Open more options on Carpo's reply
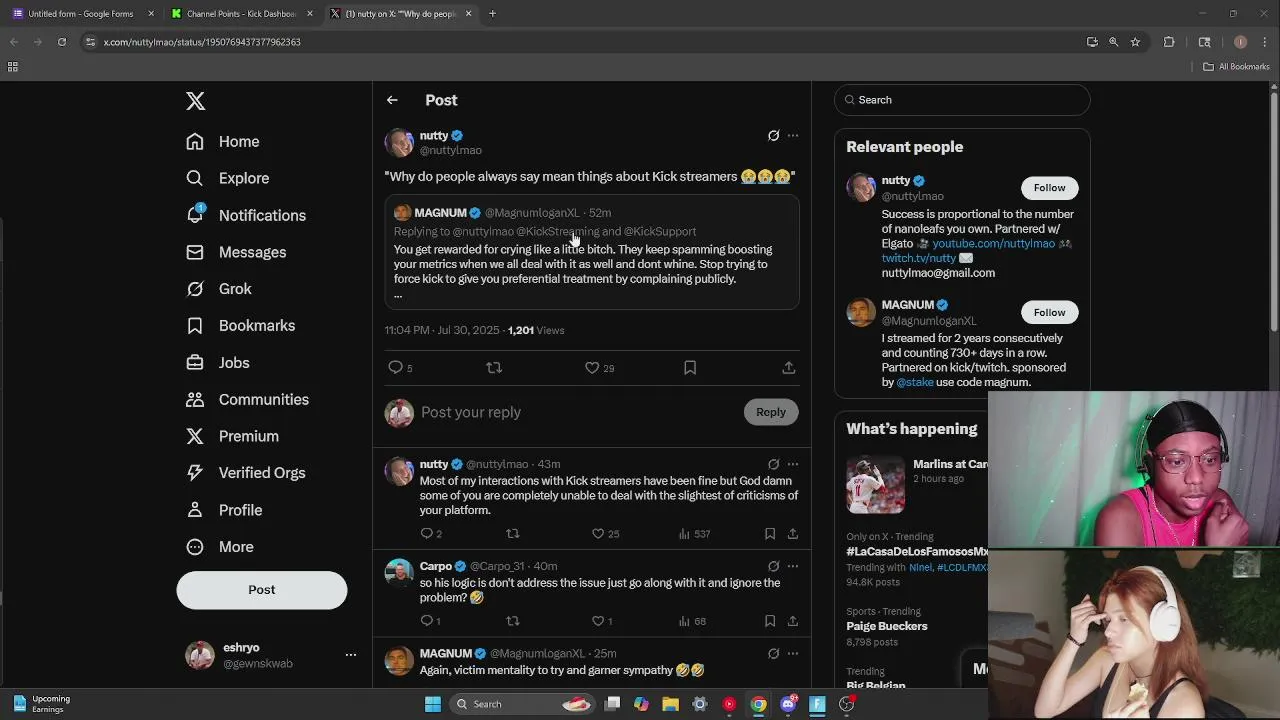This screenshot has height=720, width=1280. pos(793,566)
